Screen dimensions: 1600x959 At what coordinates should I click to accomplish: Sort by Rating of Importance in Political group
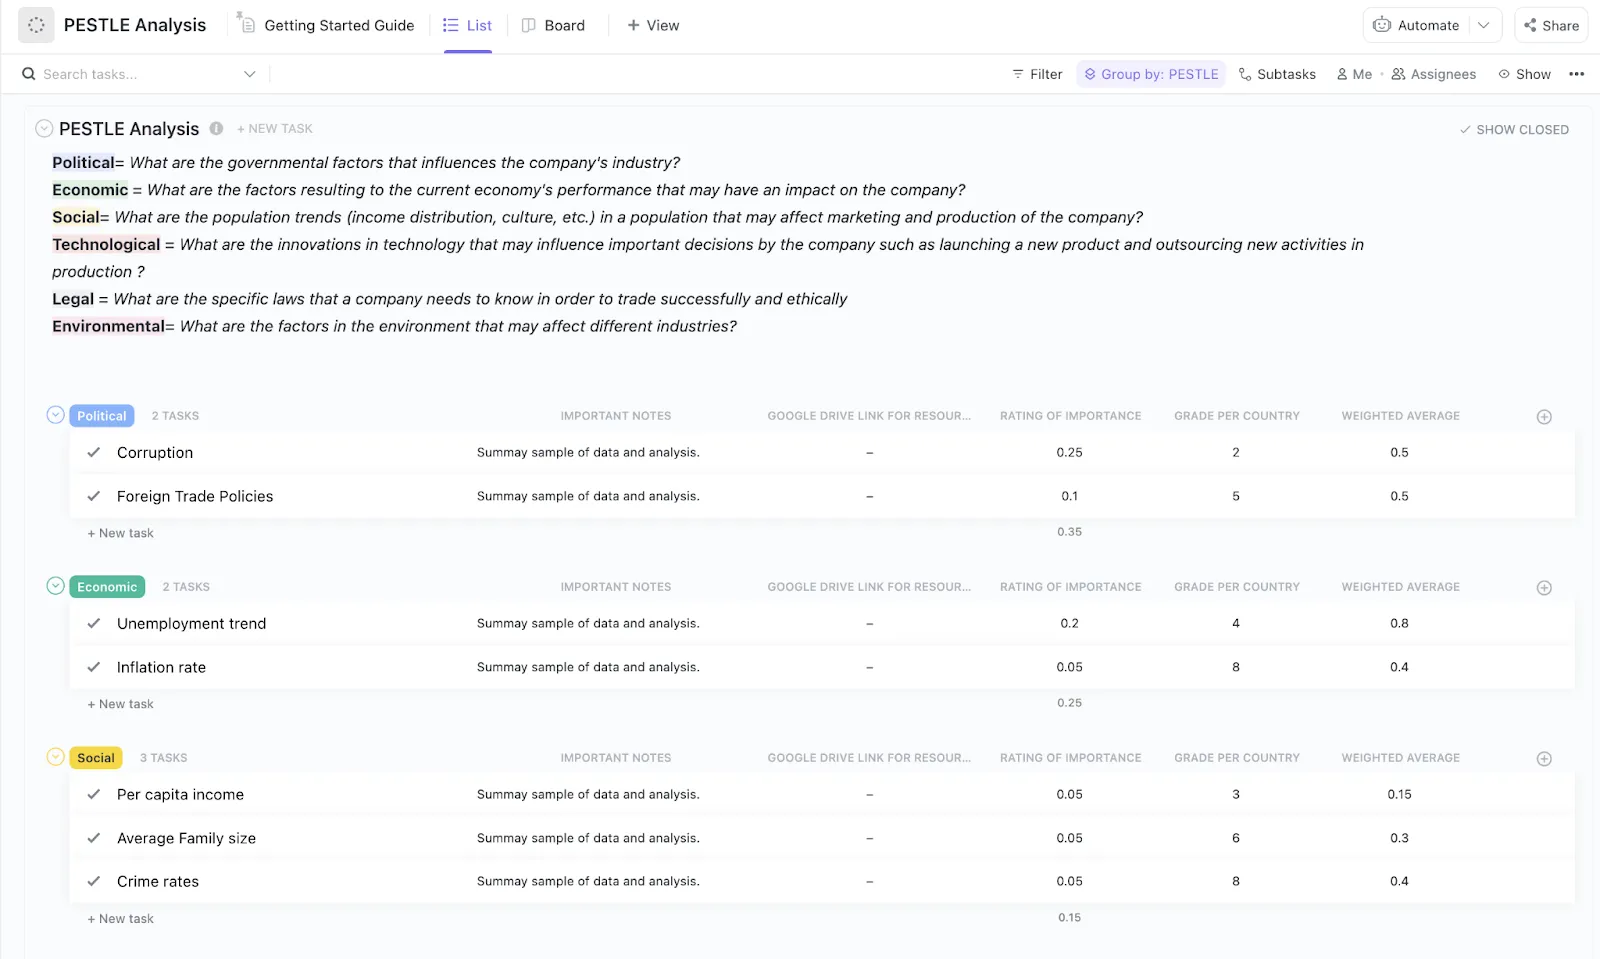tap(1070, 416)
